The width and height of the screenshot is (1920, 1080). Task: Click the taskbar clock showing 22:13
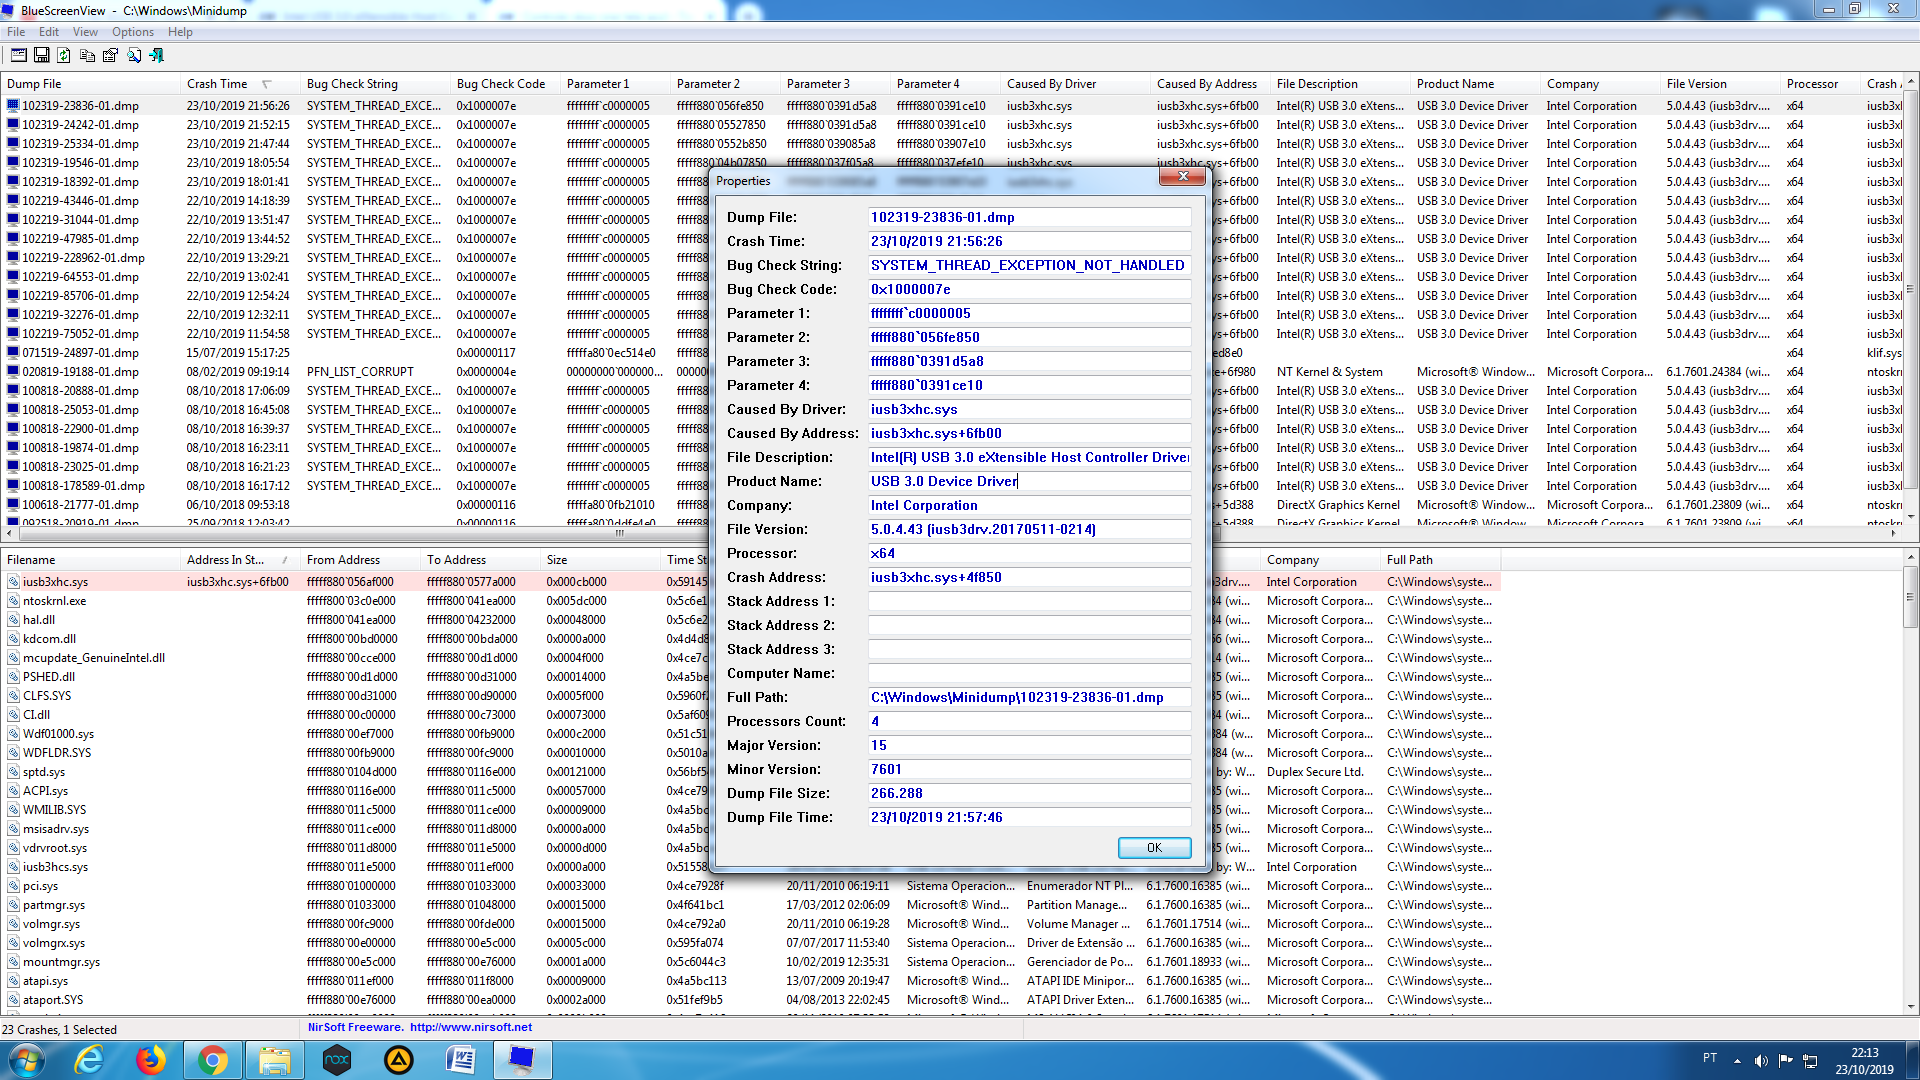coord(1864,1061)
